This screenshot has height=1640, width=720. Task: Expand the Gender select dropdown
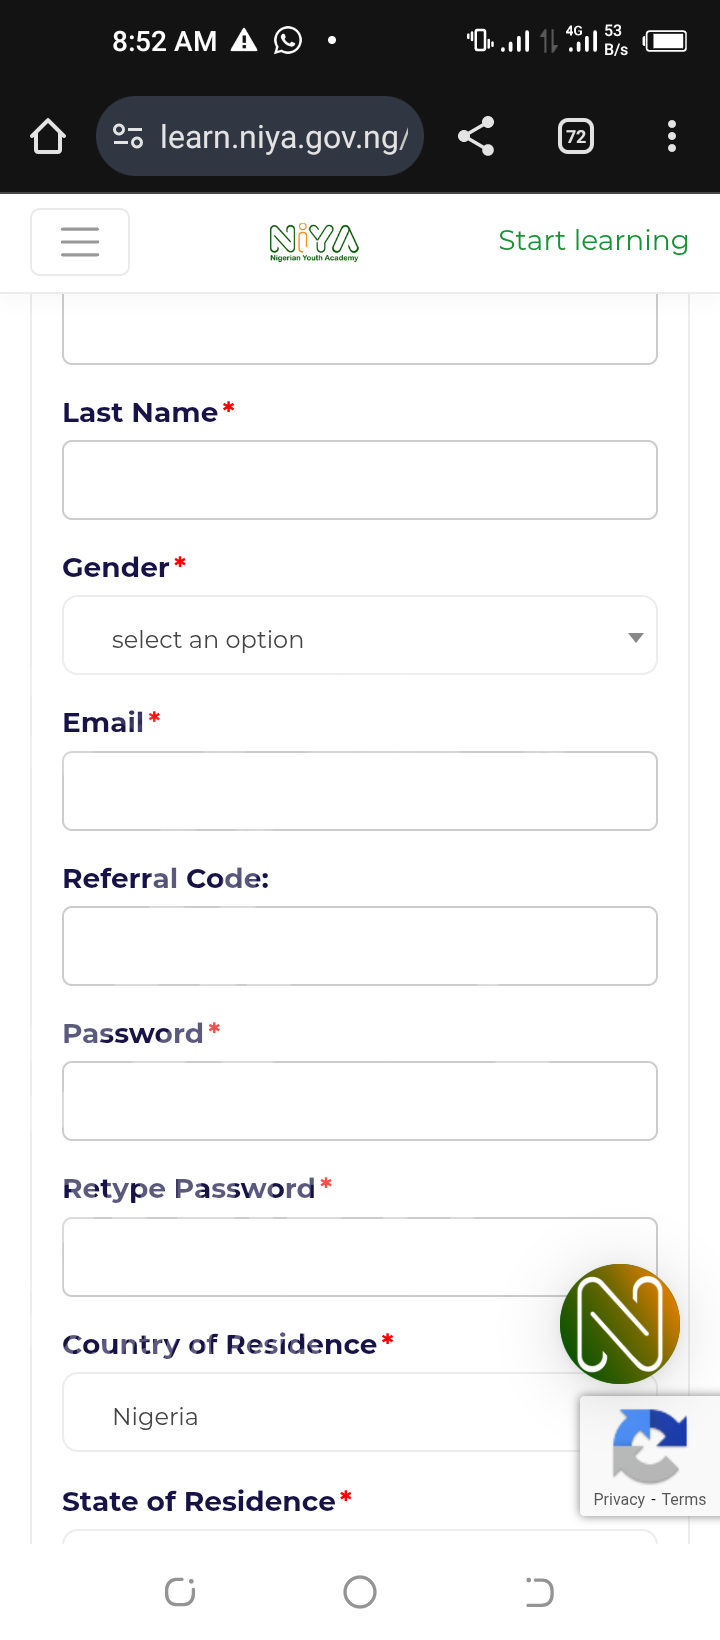360,636
